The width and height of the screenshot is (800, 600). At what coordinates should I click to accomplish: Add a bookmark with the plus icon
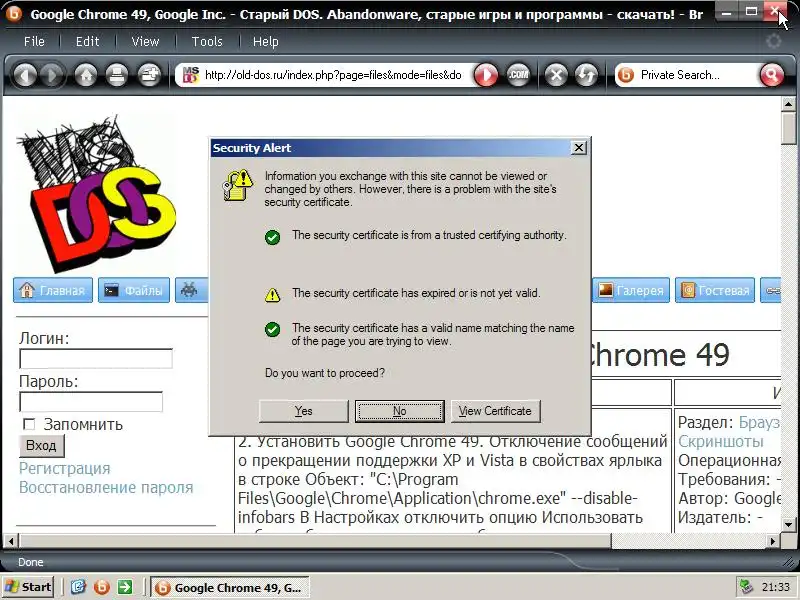click(x=149, y=76)
